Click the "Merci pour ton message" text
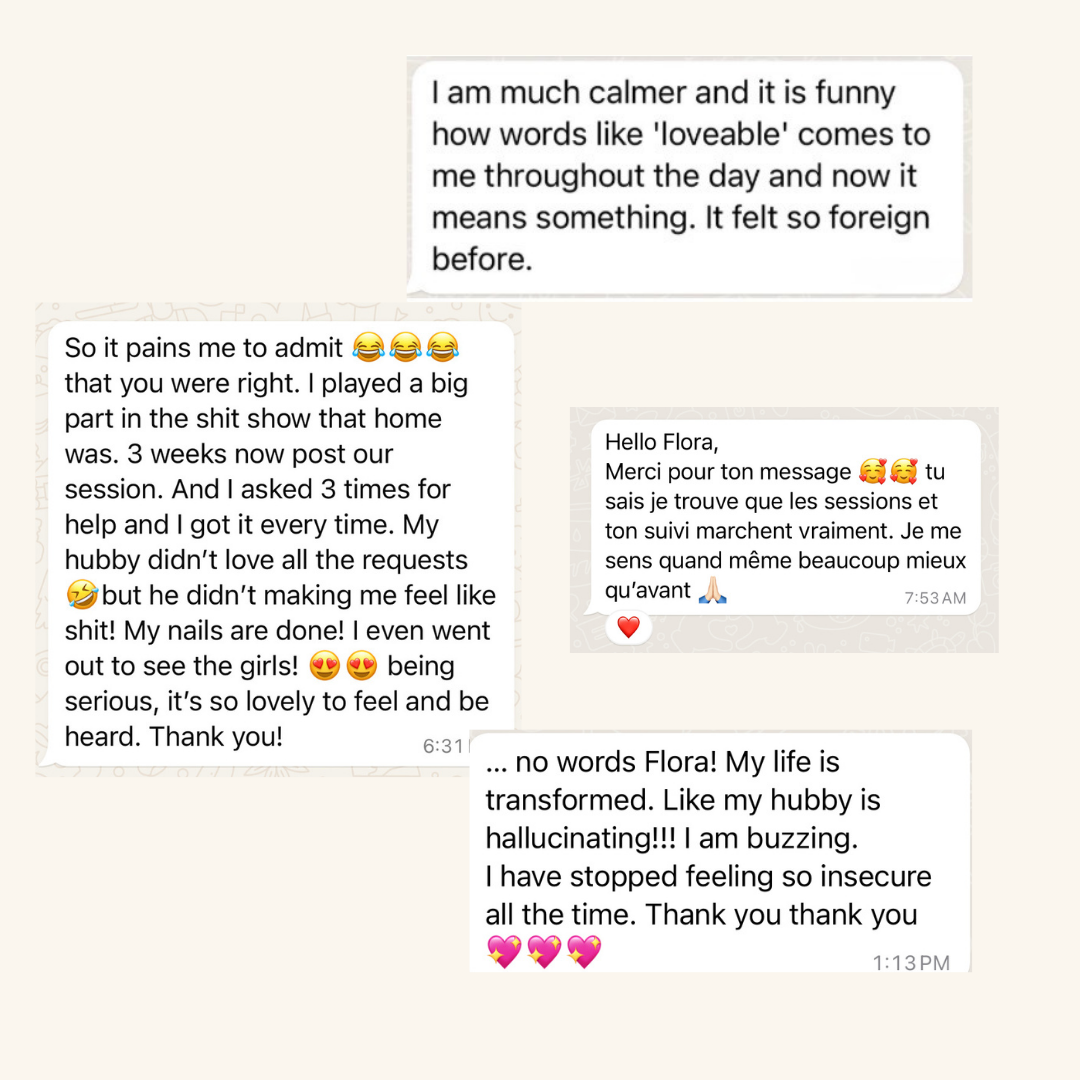Viewport: 1080px width, 1080px height. tap(729, 471)
